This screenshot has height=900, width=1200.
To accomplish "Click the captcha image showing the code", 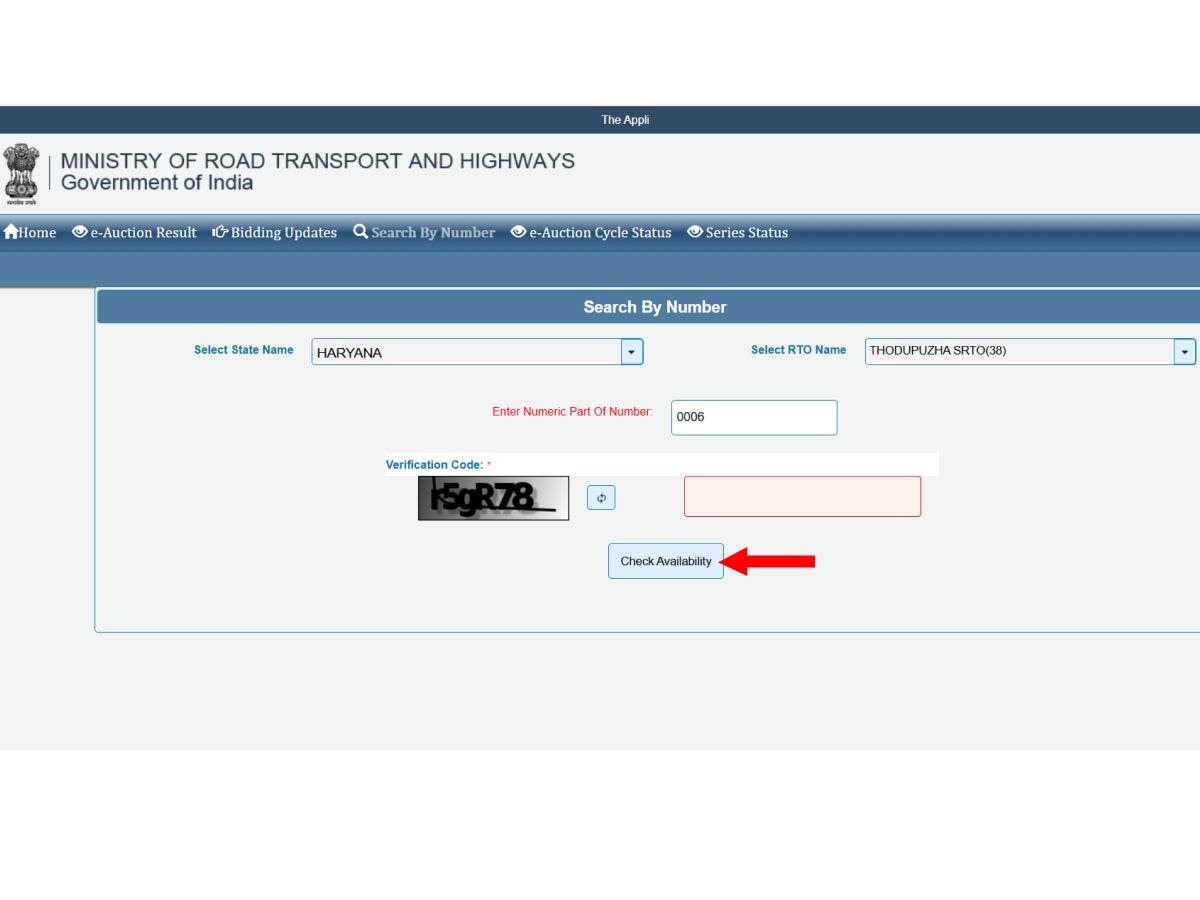I will point(493,498).
